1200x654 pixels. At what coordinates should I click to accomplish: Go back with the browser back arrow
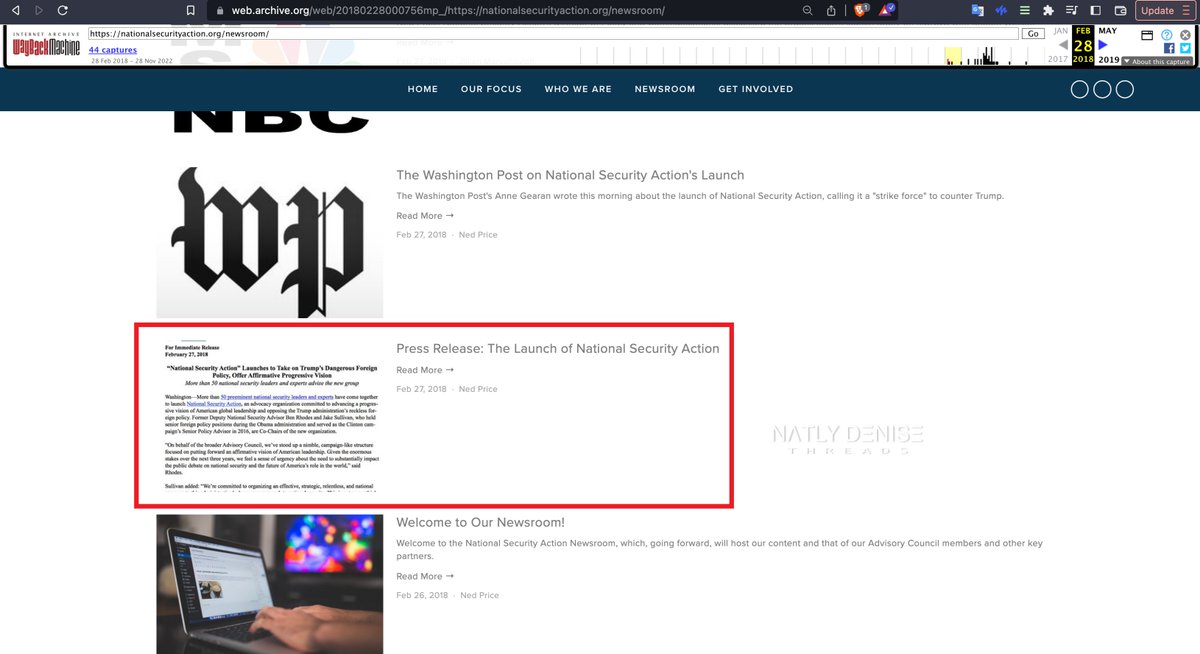tap(15, 10)
